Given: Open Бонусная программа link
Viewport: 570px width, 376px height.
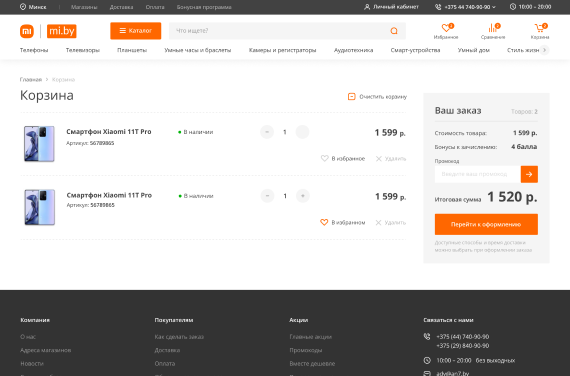Looking at the screenshot, I should click(x=204, y=7).
